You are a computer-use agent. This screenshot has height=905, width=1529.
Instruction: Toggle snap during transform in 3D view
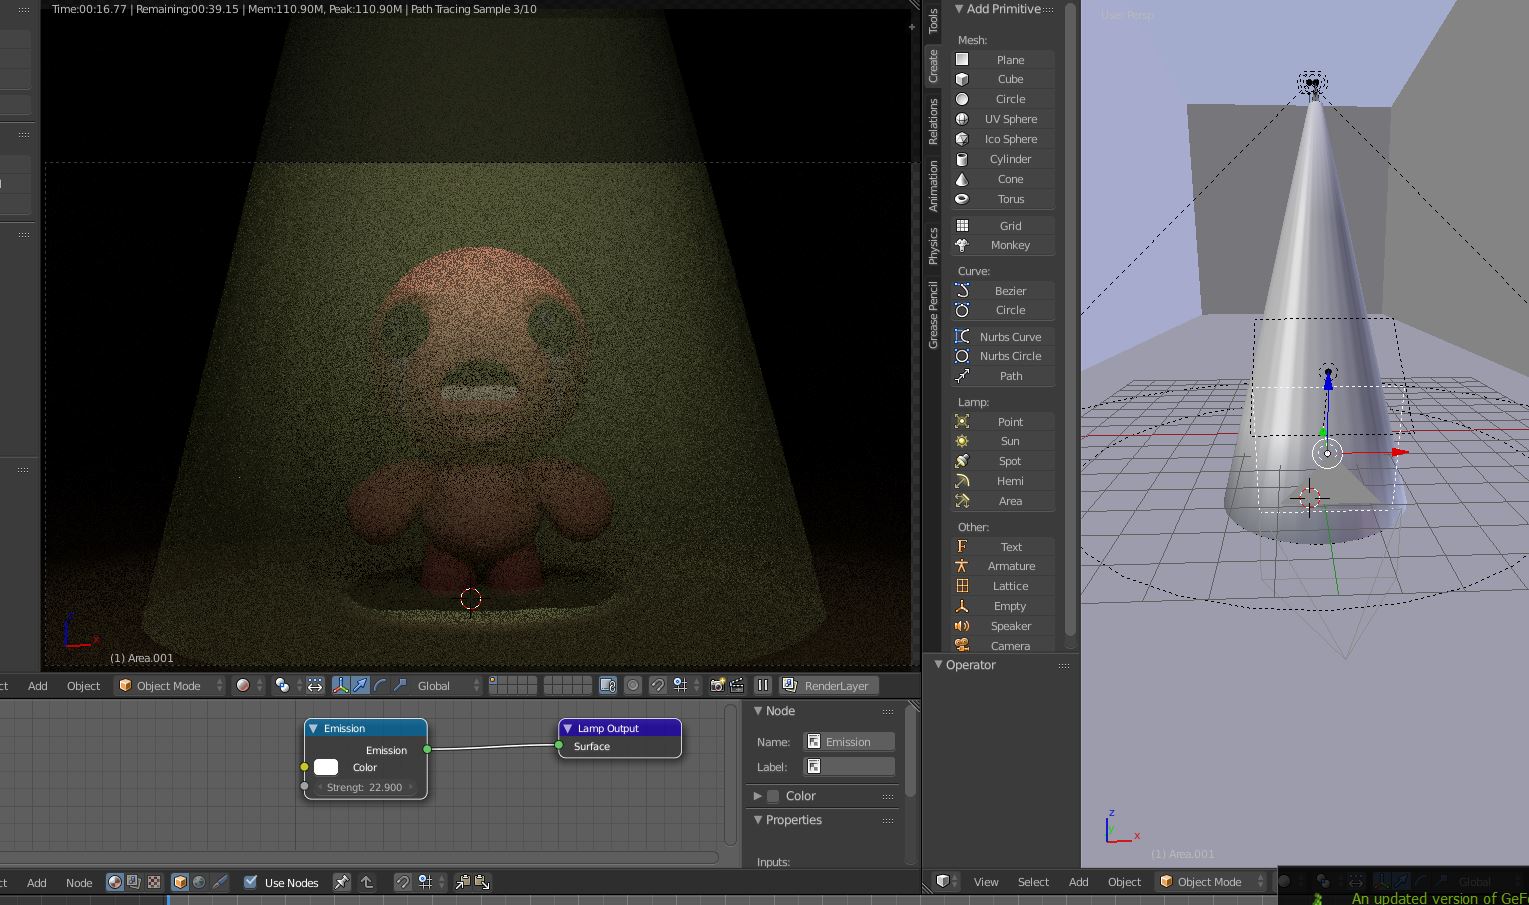click(x=657, y=685)
